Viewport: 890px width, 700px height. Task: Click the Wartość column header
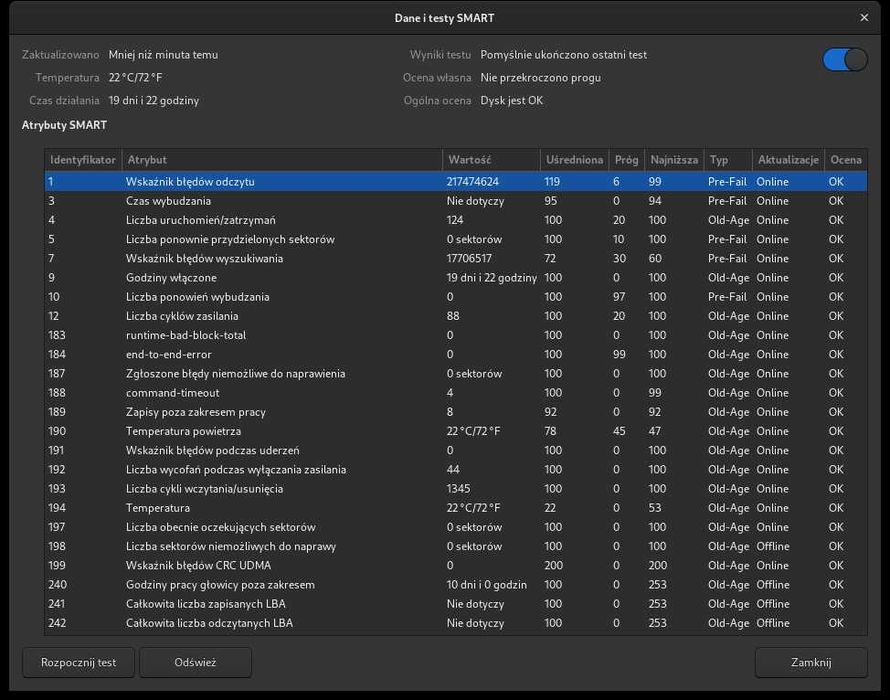[490, 160]
